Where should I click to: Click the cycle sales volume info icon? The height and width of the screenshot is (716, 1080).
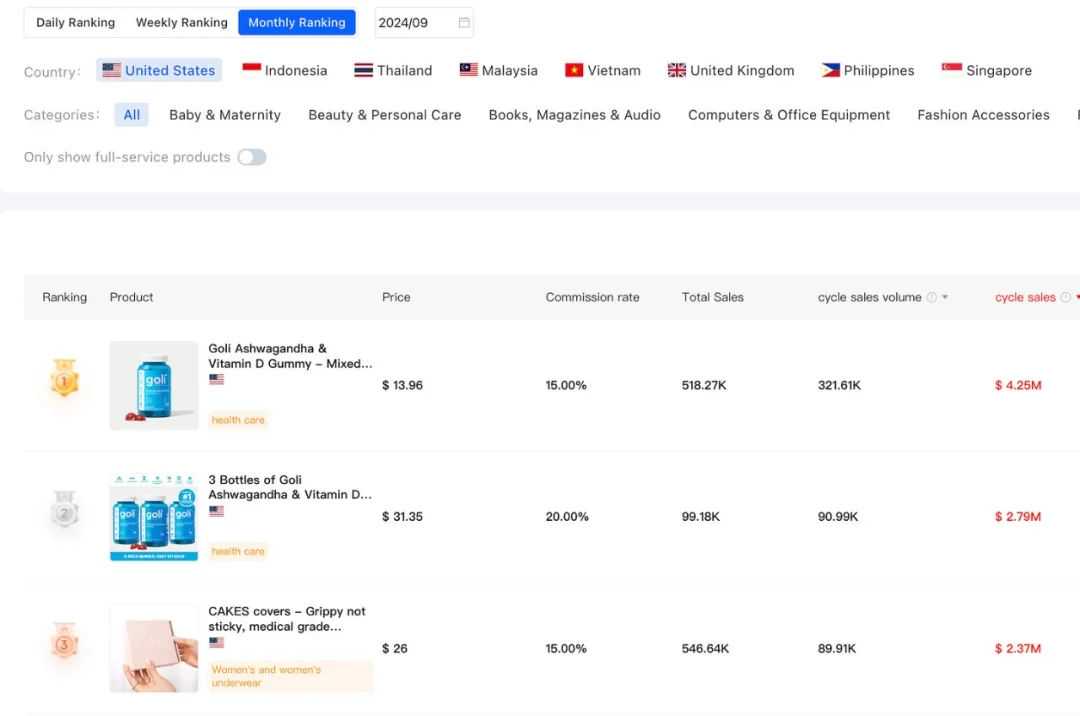(x=931, y=297)
